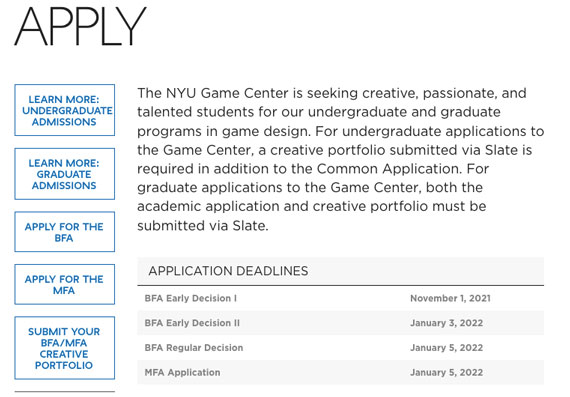The height and width of the screenshot is (397, 570).
Task: Open Submit Your BFA/MFA Creative Portfolio
Action: (65, 348)
